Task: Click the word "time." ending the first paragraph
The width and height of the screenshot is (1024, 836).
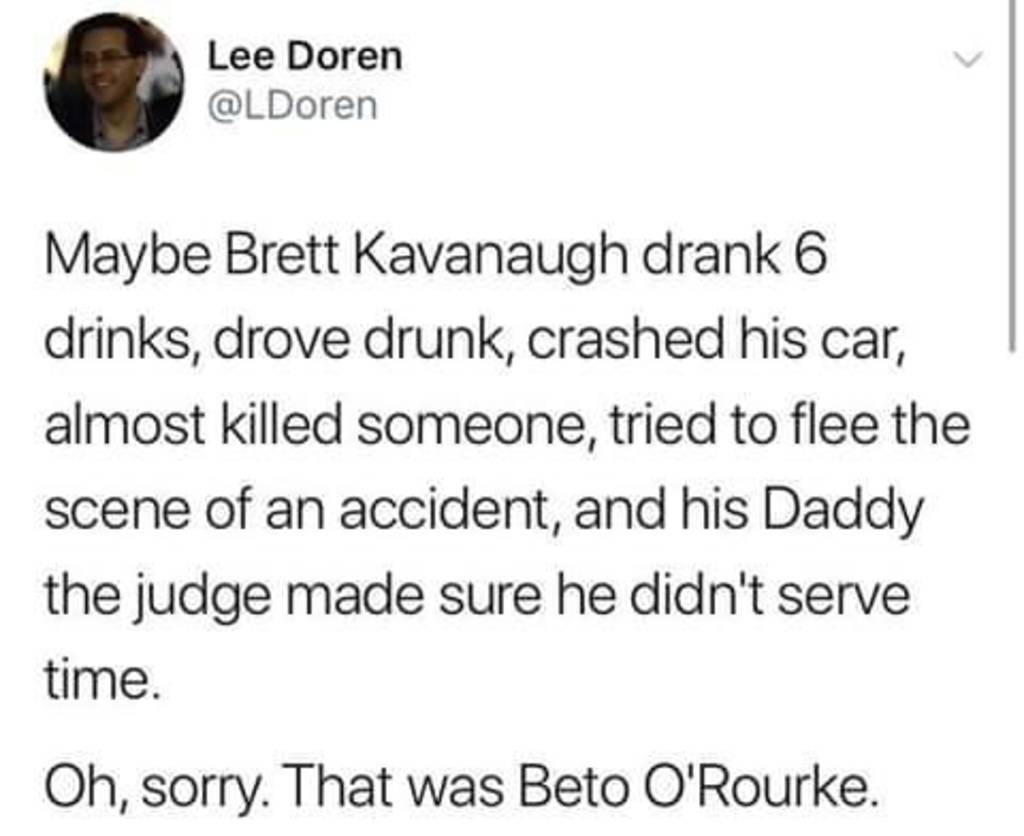Action: [x=100, y=681]
